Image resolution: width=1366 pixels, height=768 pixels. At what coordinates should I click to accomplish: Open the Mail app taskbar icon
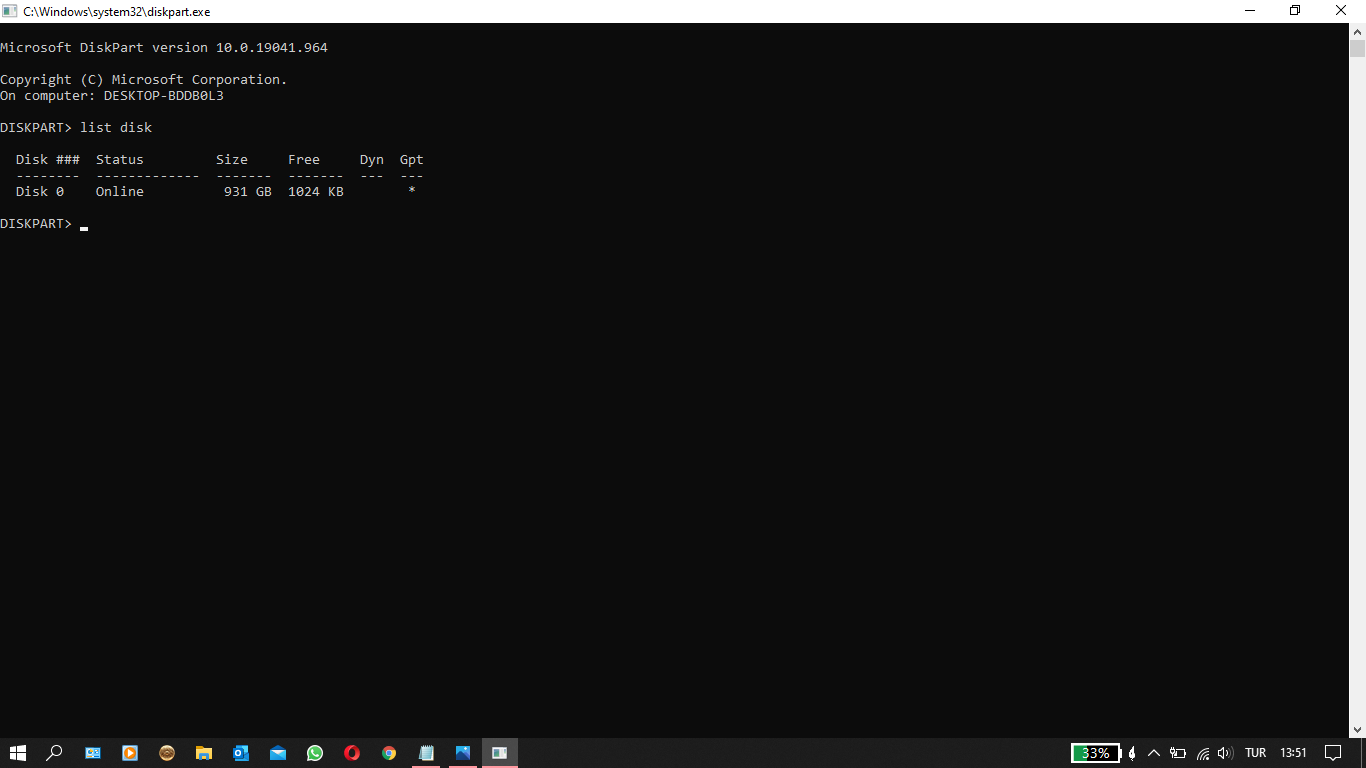278,753
